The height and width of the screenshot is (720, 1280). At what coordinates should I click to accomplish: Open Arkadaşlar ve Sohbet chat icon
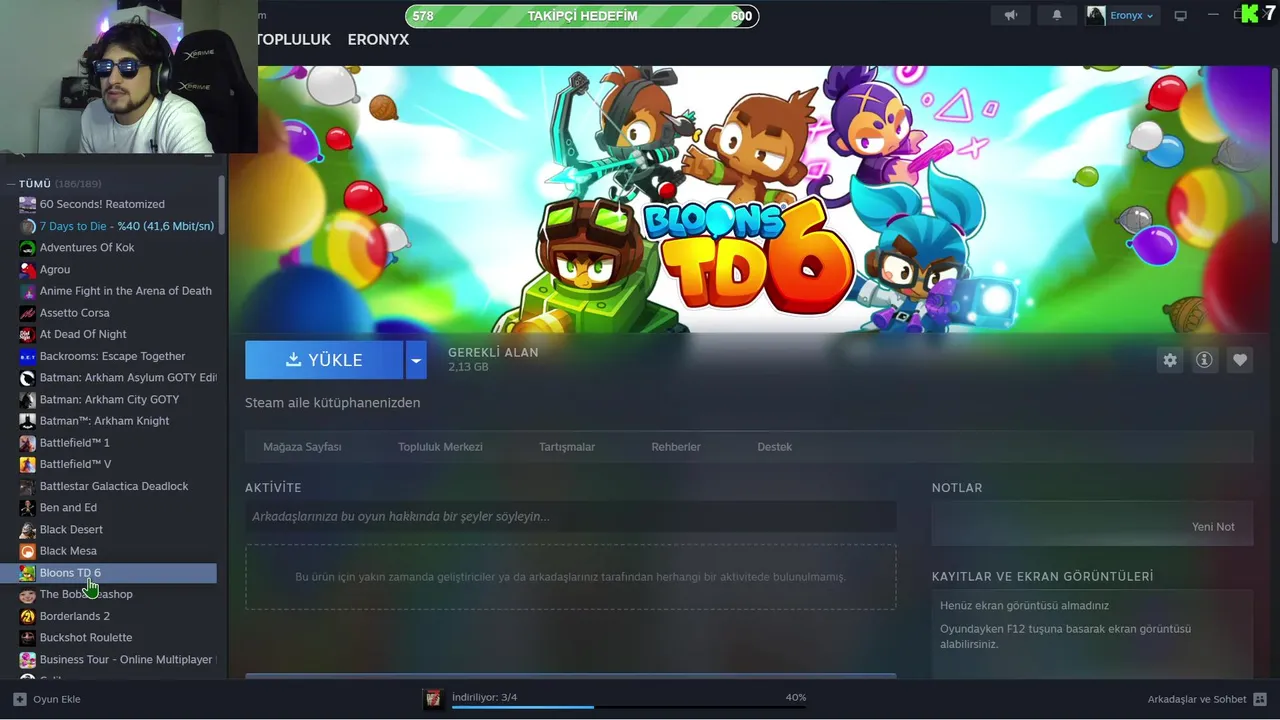pyautogui.click(x=1260, y=699)
